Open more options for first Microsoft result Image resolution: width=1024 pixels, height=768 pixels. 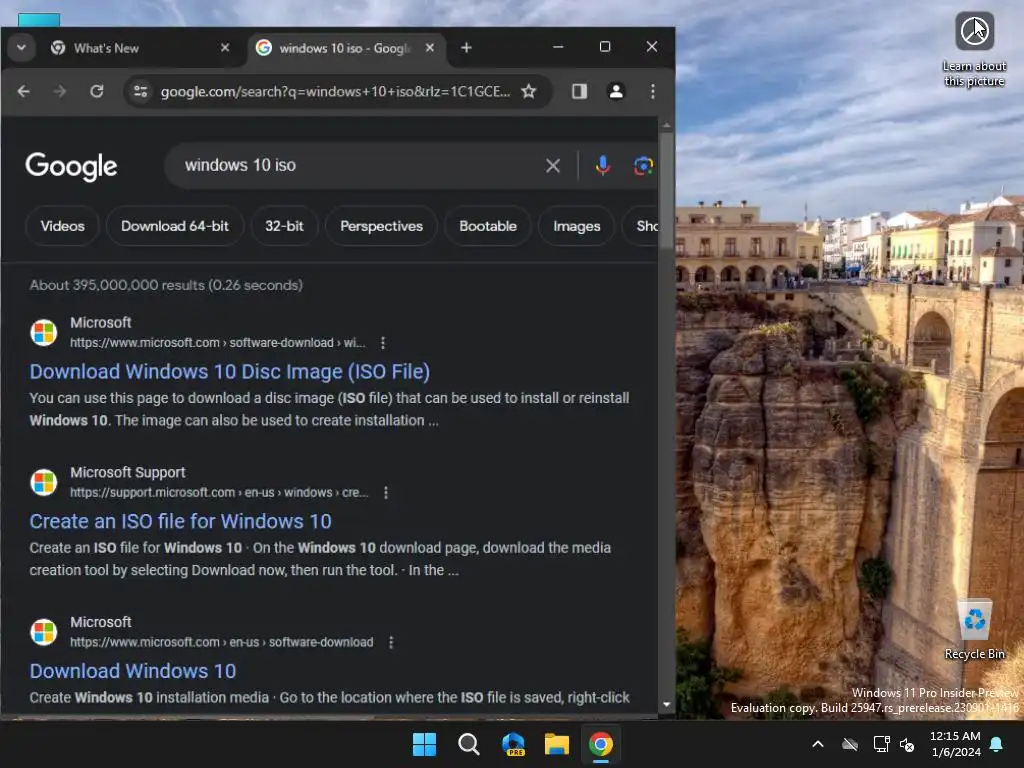(383, 343)
